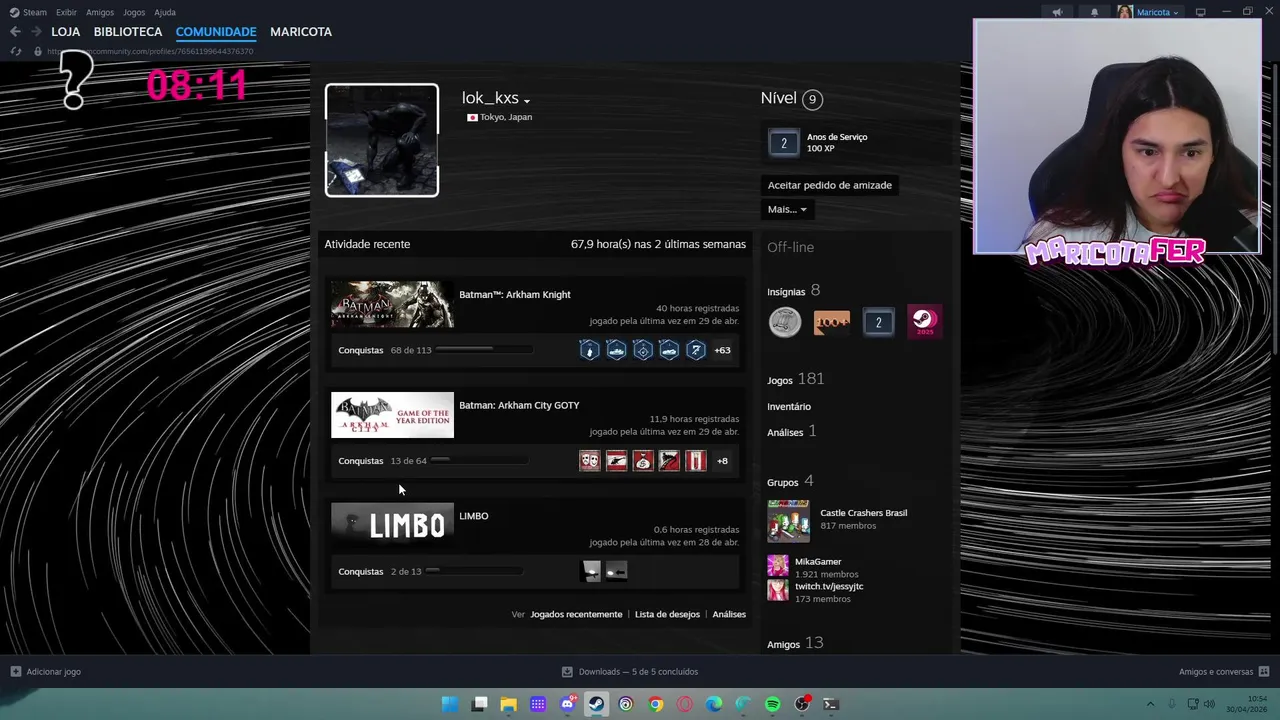1280x720 pixels.
Task: Switch to Big Picture mode icon
Action: click(x=1201, y=12)
